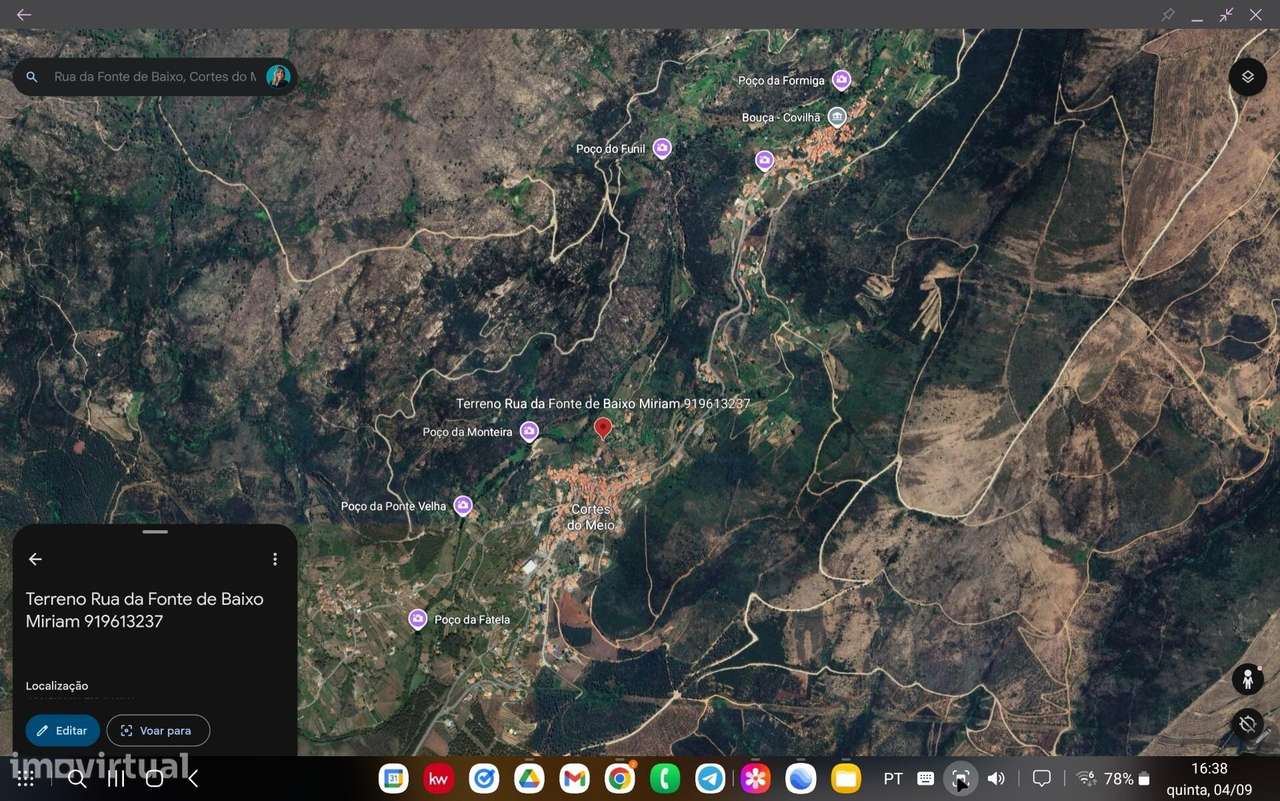Select the Poço do Funil marker
1280x801 pixels.
tap(661, 149)
